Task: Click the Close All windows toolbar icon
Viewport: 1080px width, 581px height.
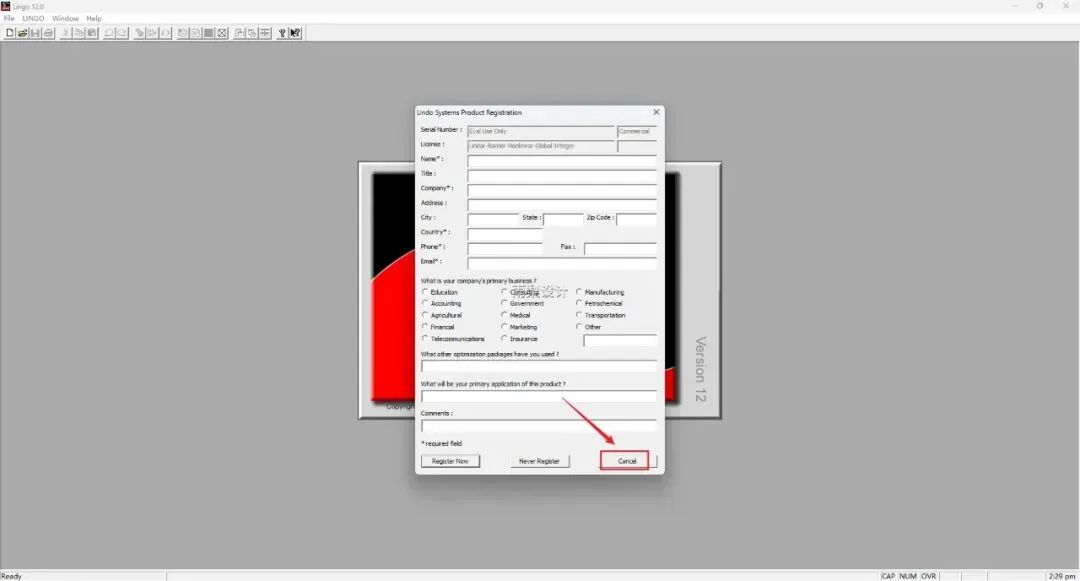Action: (252, 32)
